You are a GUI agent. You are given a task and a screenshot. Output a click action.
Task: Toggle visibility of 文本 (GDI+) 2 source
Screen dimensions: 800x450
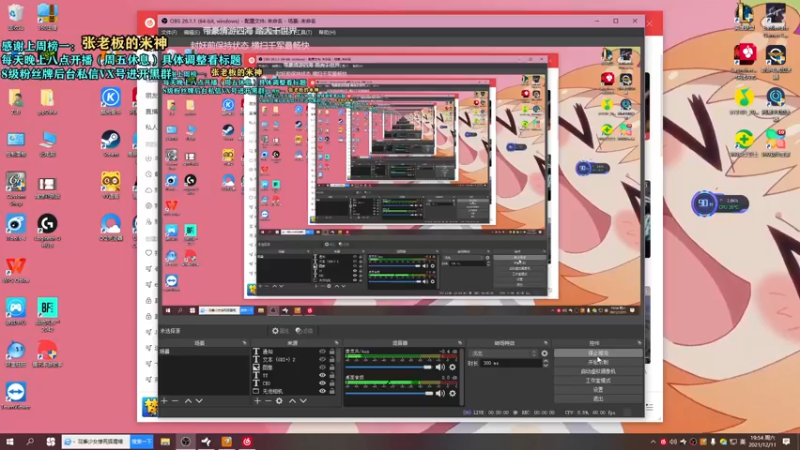322,359
